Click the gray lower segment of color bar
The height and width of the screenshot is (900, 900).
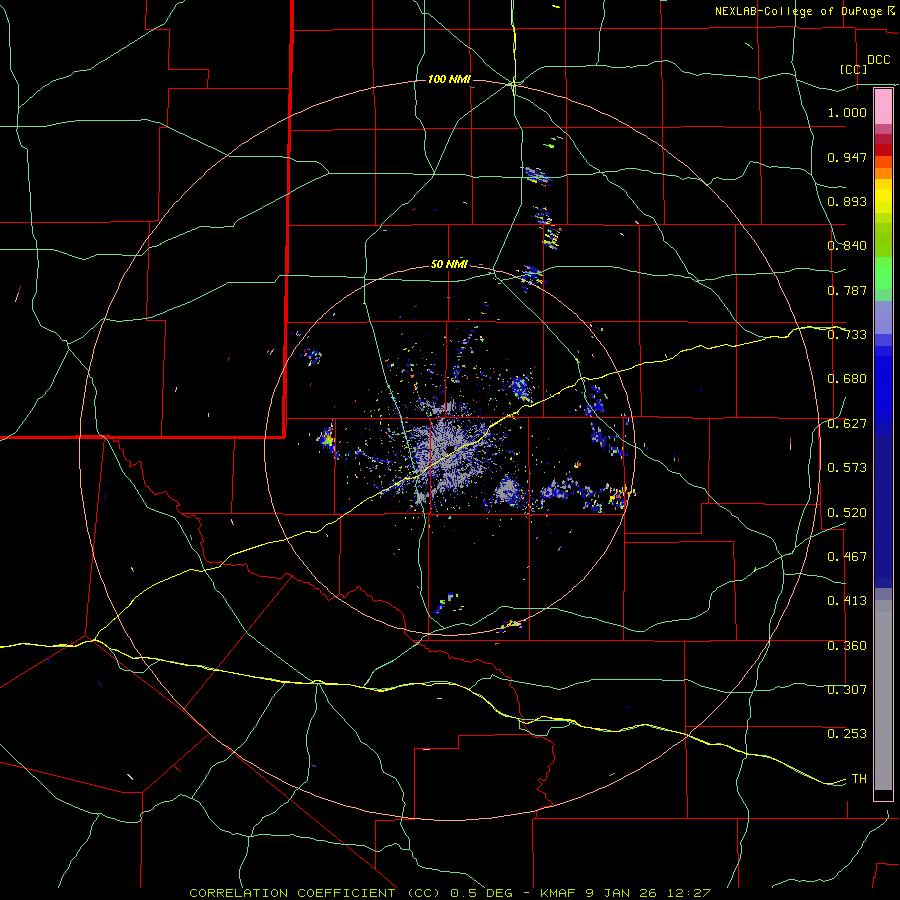point(883,695)
